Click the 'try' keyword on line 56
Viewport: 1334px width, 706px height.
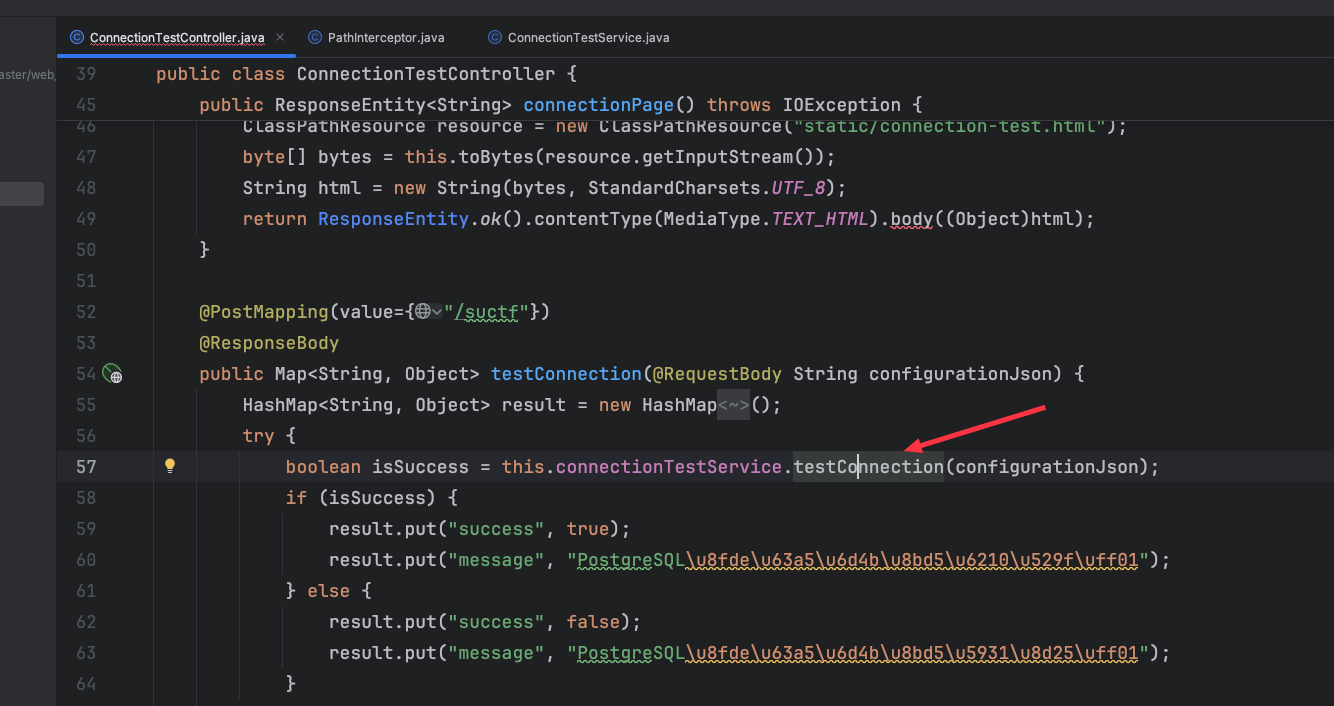coord(258,436)
